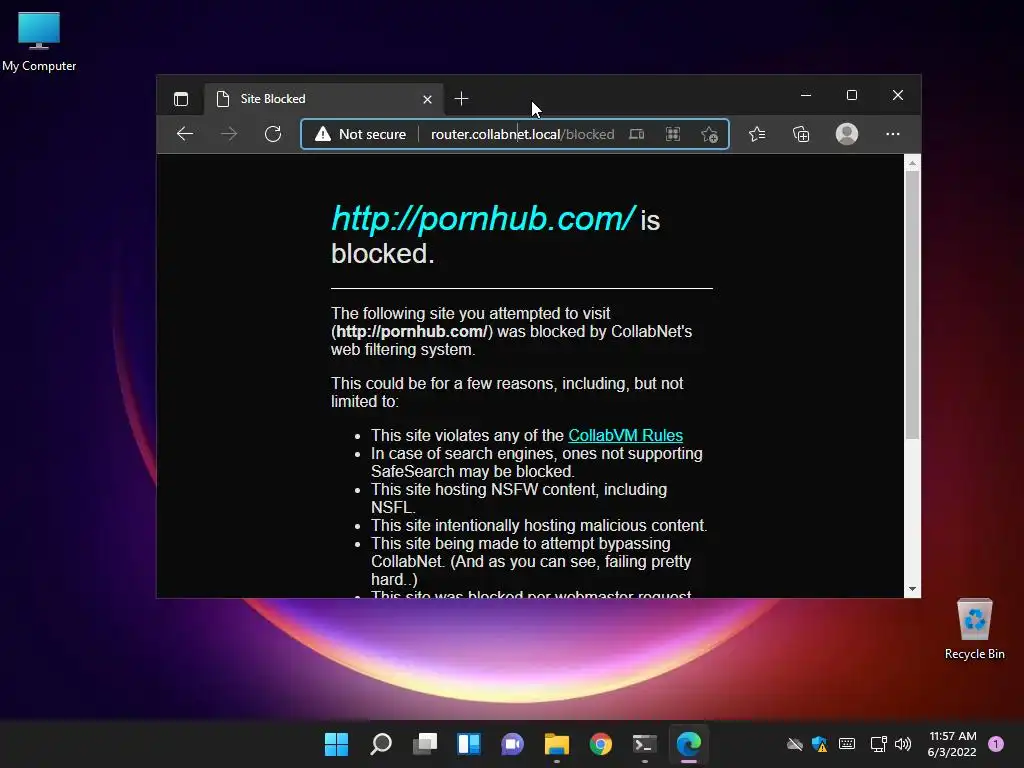Open the terminal taskbar icon
Viewport: 1024px width, 768px height.
pos(645,744)
